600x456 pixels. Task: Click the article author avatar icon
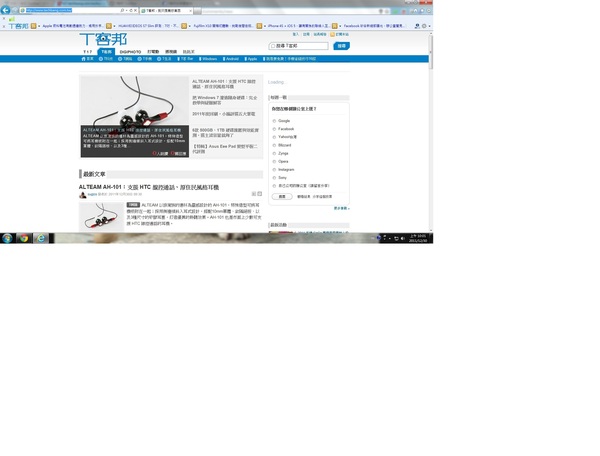coord(83,195)
